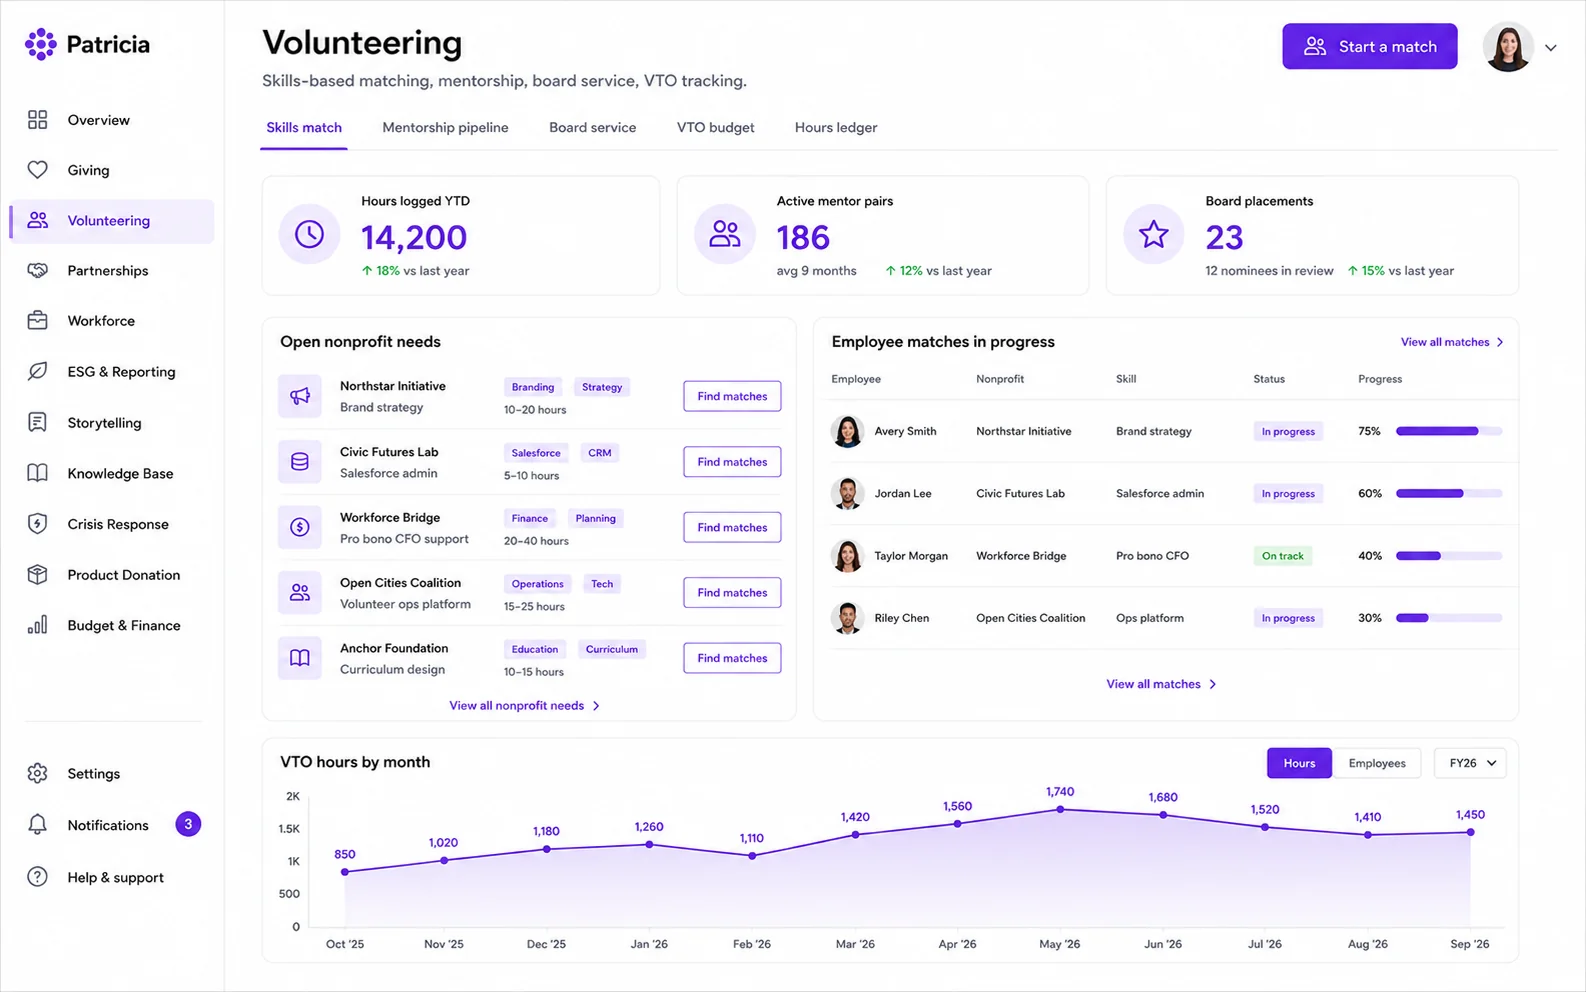Click the Help & support question icon
The height and width of the screenshot is (992, 1586).
[x=37, y=877]
